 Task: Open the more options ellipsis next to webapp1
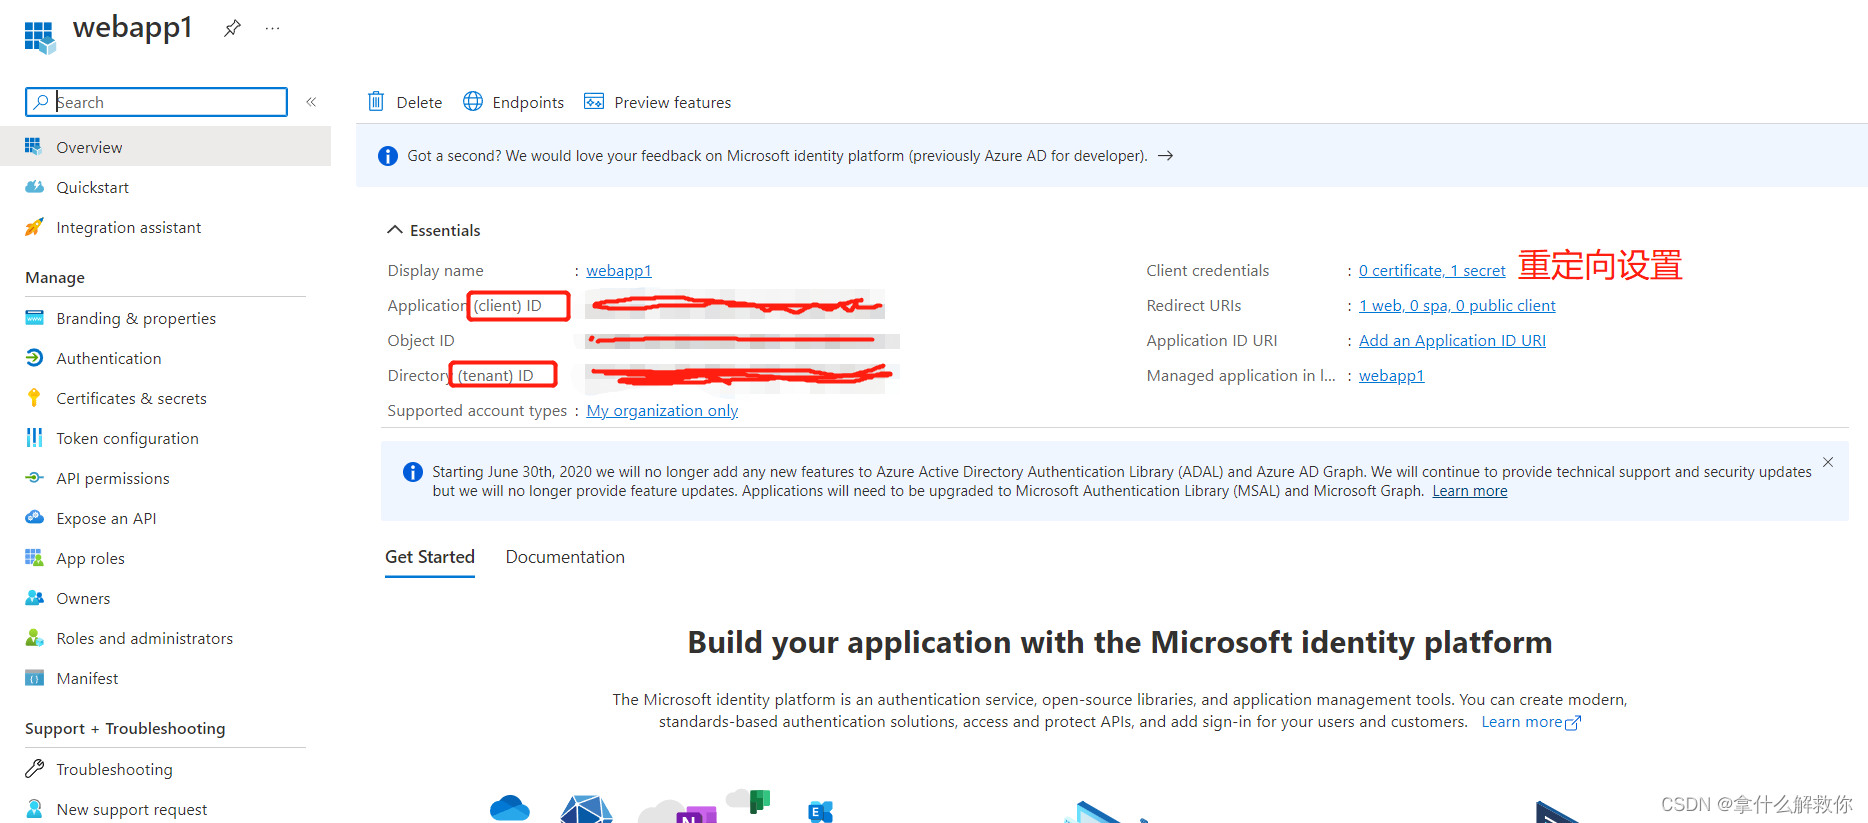tap(272, 28)
